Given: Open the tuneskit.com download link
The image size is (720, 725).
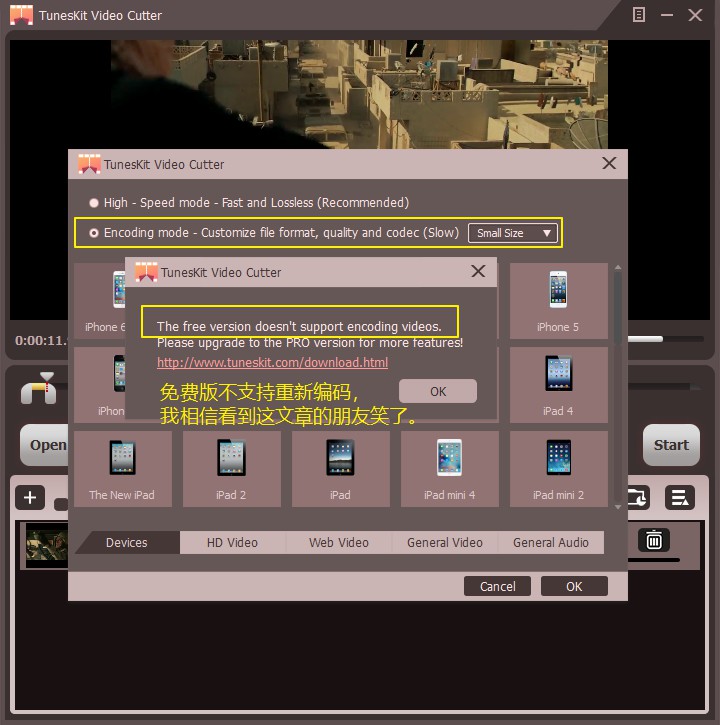Looking at the screenshot, I should (x=272, y=362).
